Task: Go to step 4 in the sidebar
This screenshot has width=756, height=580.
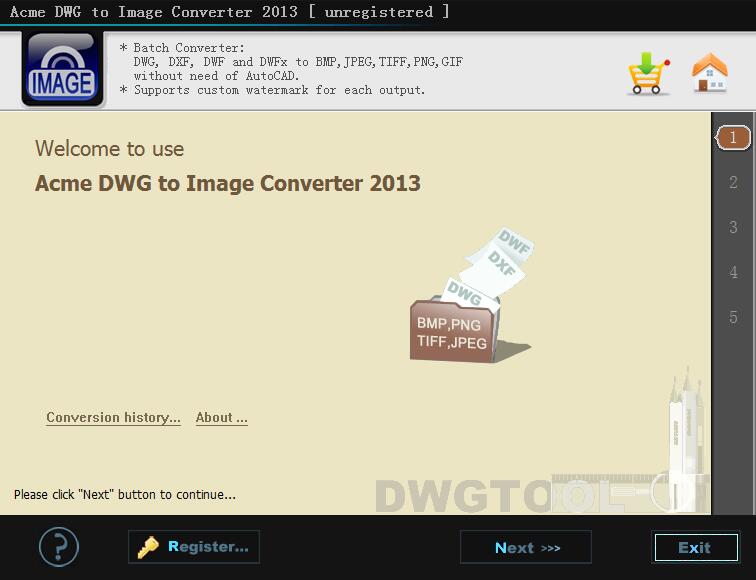Action: coord(733,272)
